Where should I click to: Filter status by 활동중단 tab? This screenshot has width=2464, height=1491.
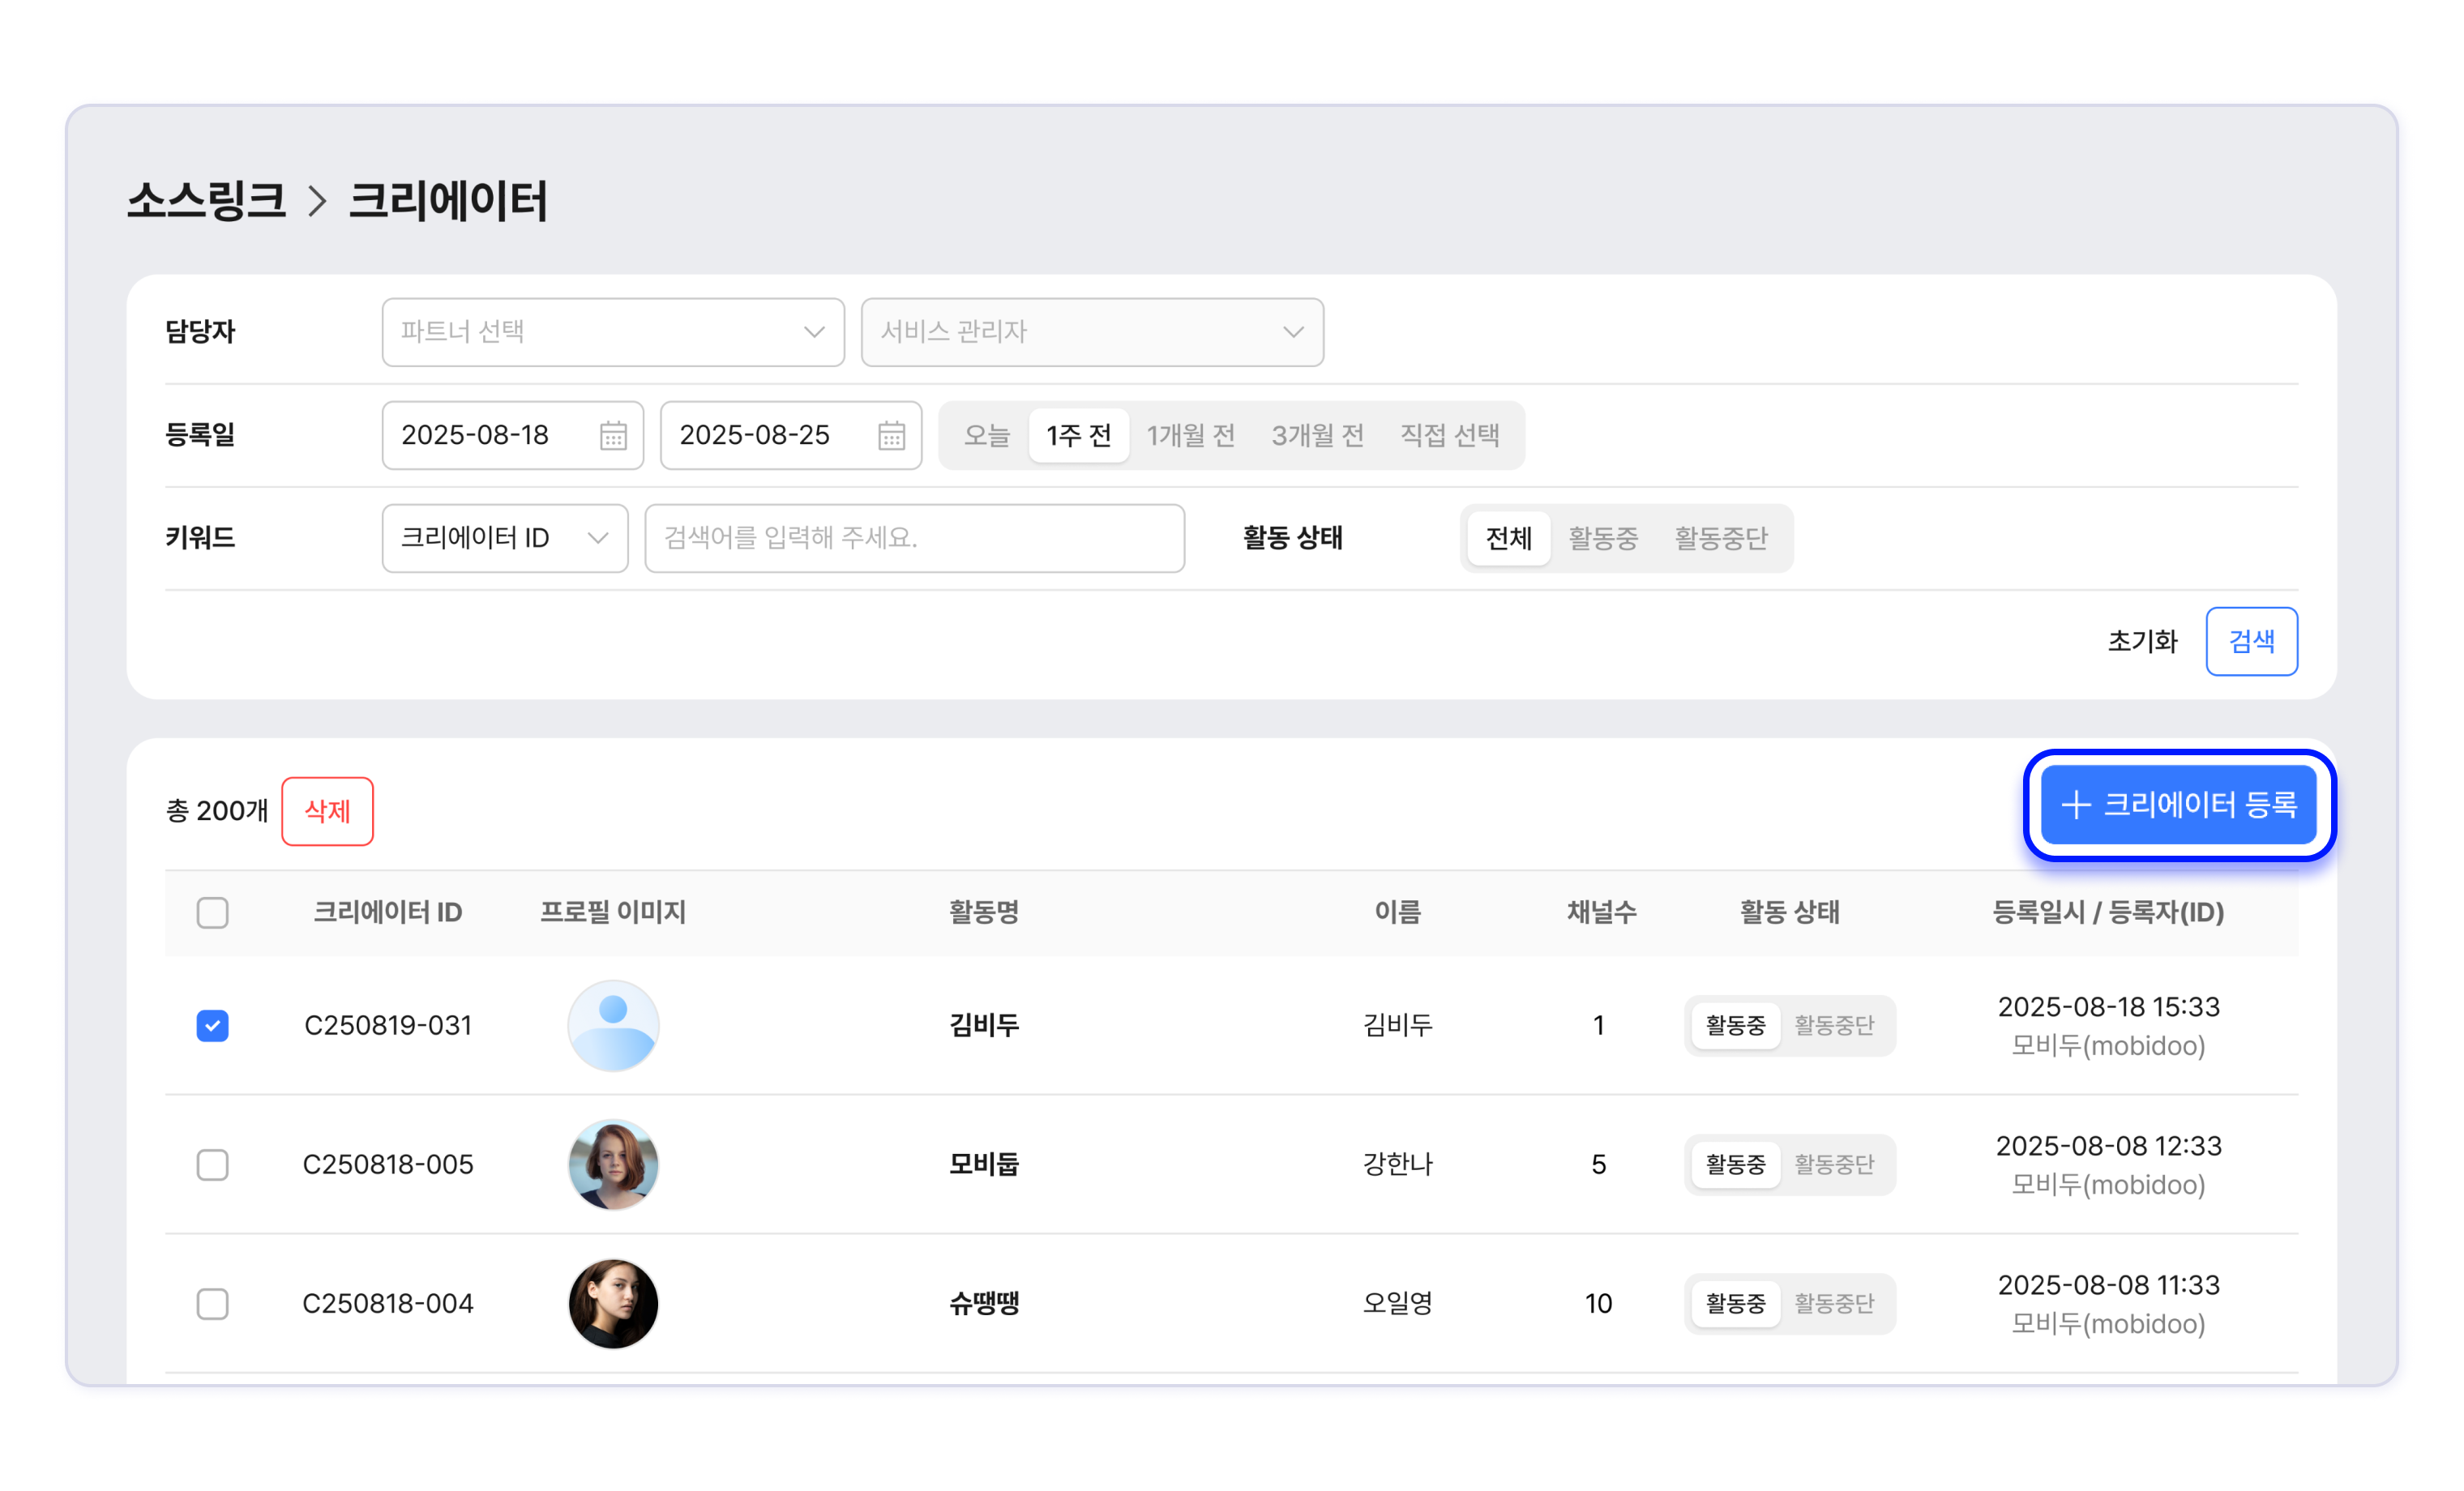click(1721, 538)
